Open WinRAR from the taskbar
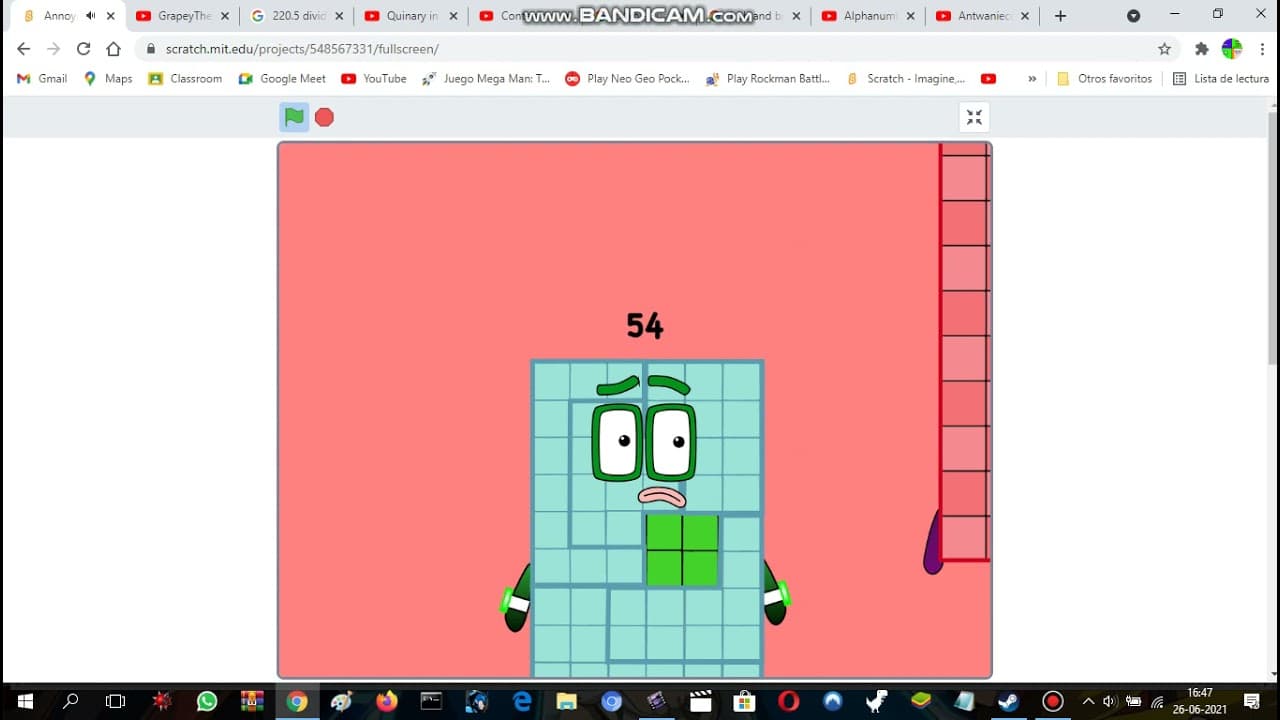Screen dimensions: 1280x720 pyautogui.click(x=252, y=701)
